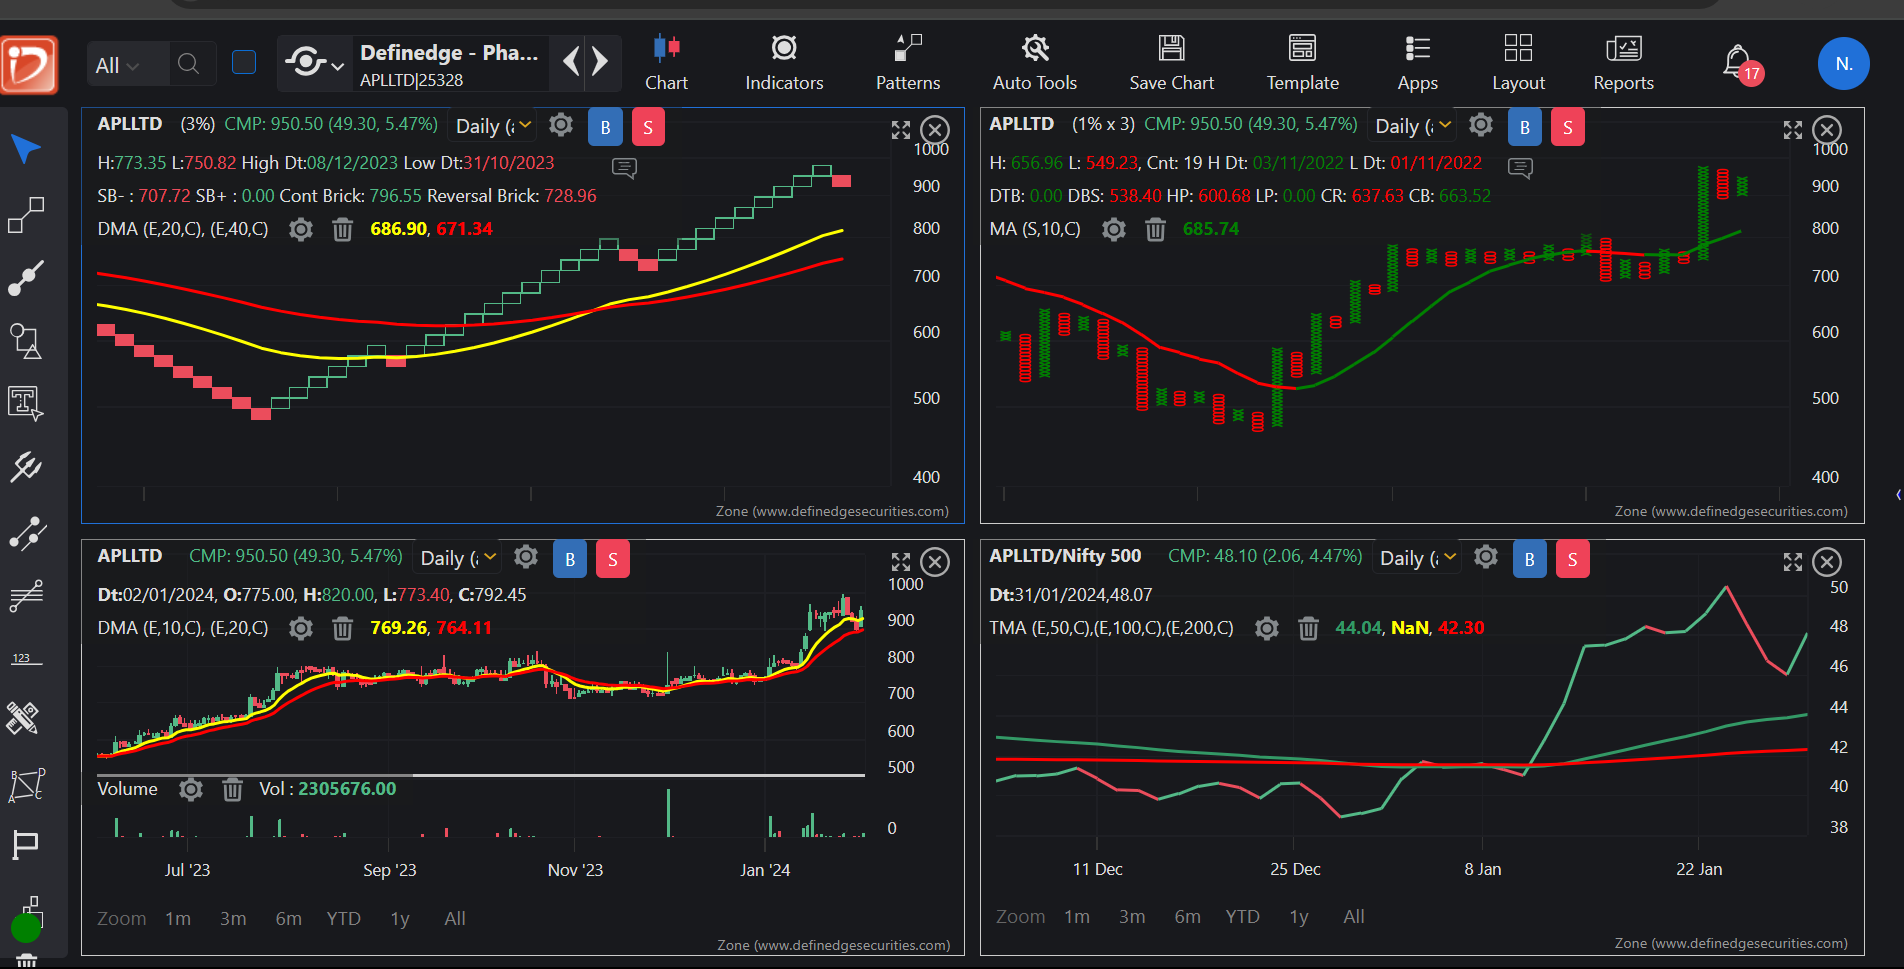The width and height of the screenshot is (1904, 969).
Task: Select the brush drawing tool
Action: point(26,278)
